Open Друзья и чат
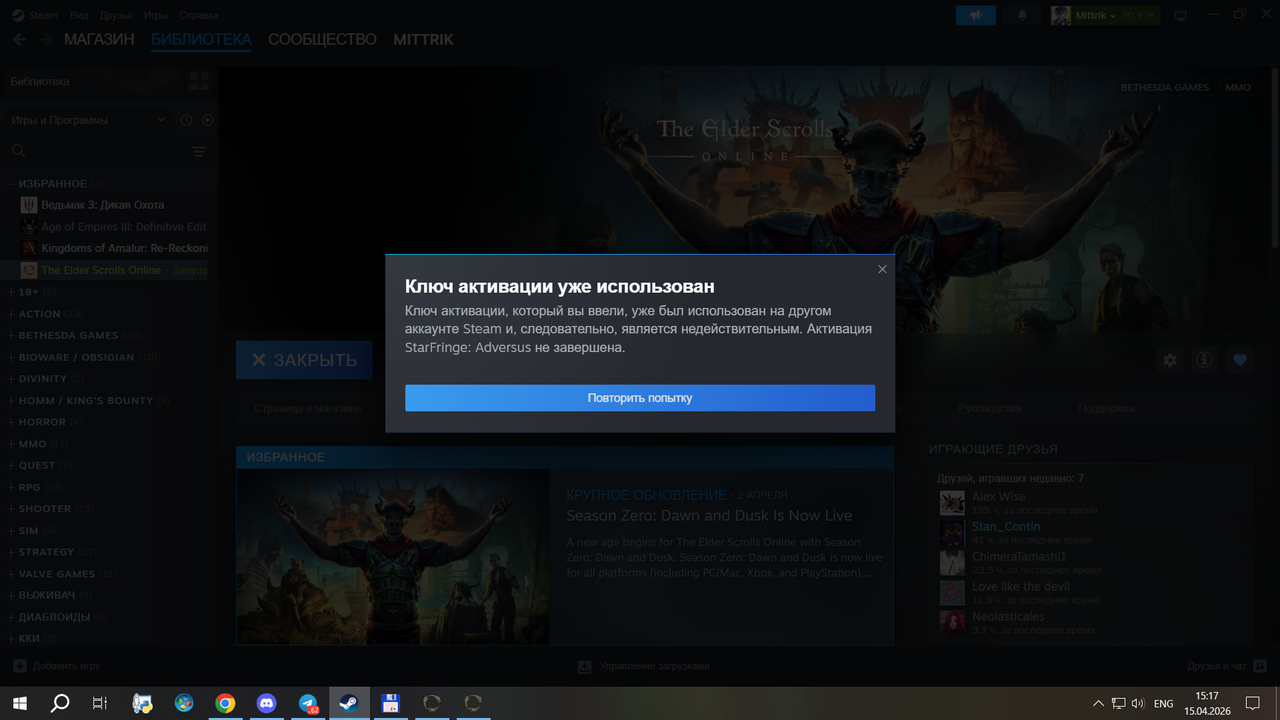Image resolution: width=1280 pixels, height=720 pixels. 1225,666
